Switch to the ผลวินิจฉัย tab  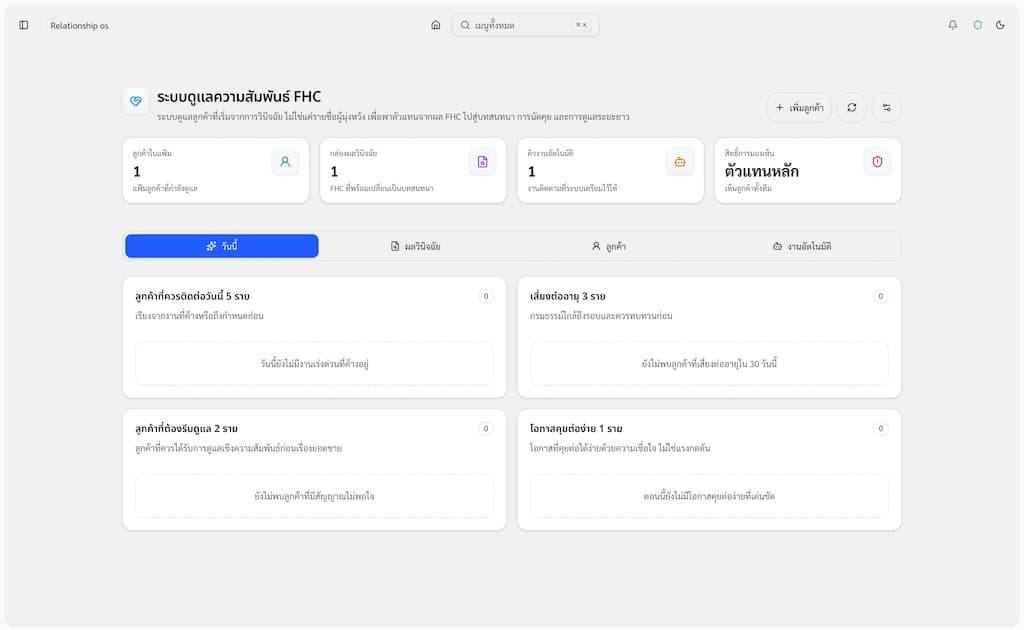coord(415,246)
